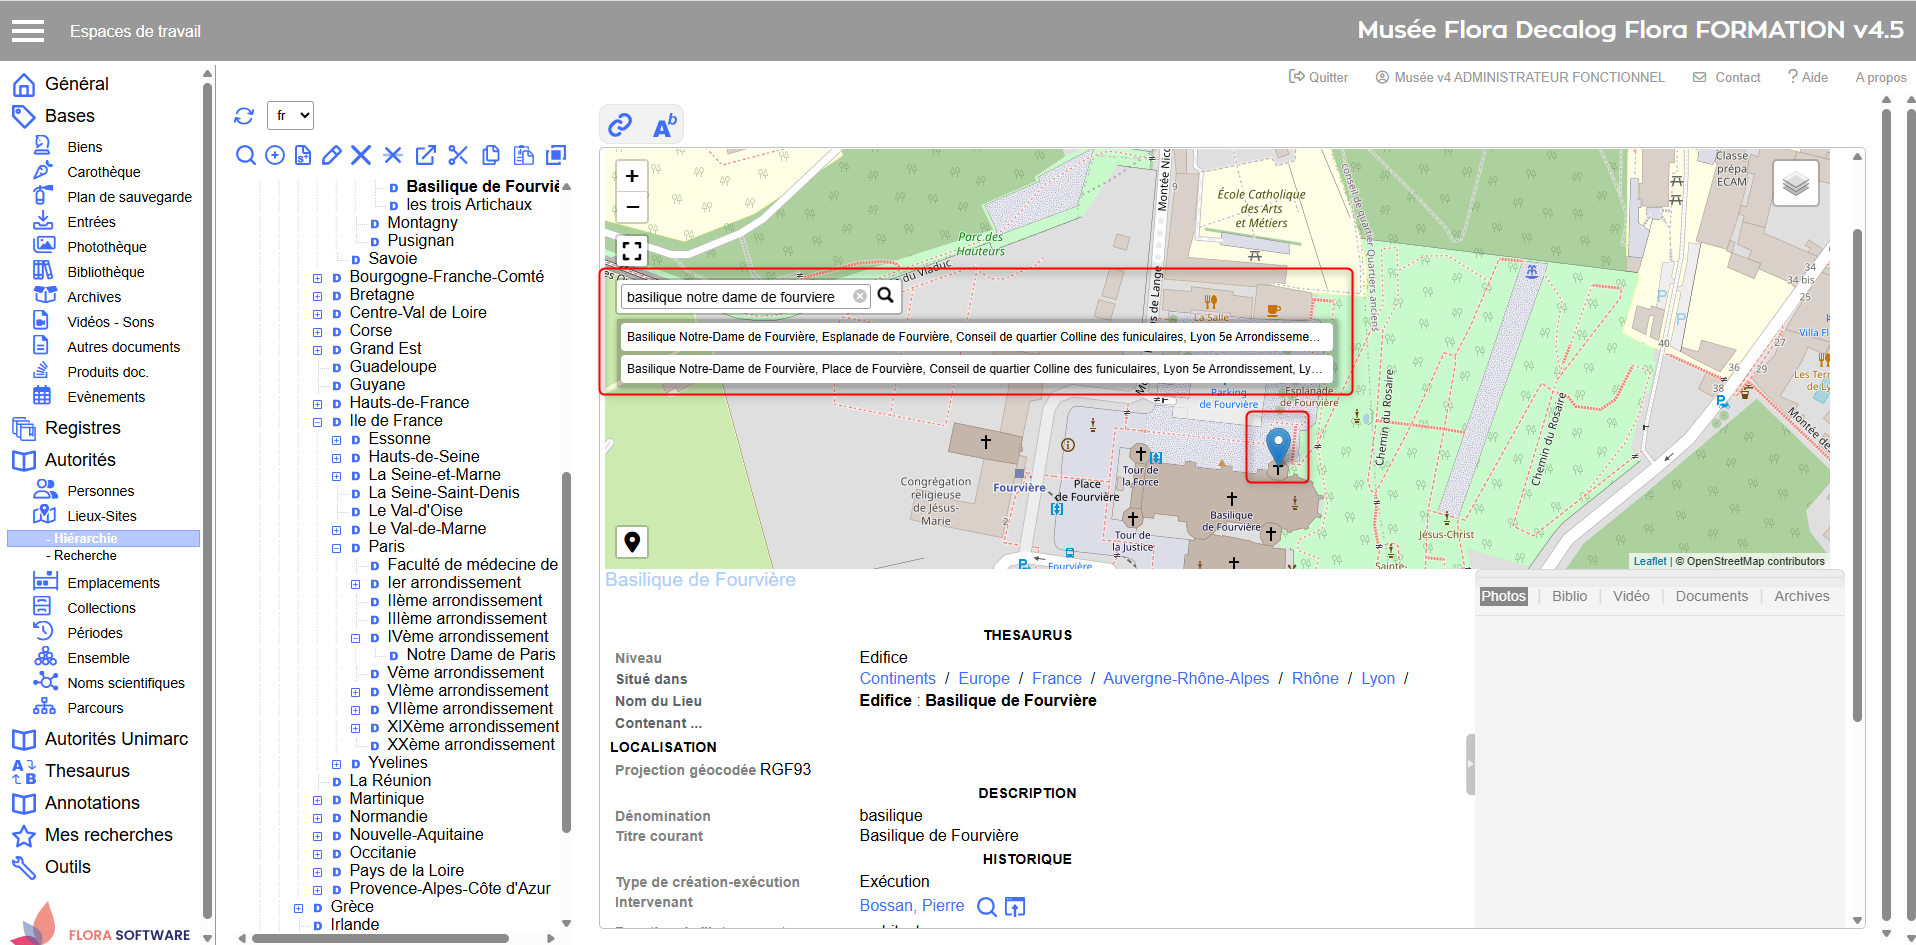
Task: Open the map layers control
Action: point(1795,184)
